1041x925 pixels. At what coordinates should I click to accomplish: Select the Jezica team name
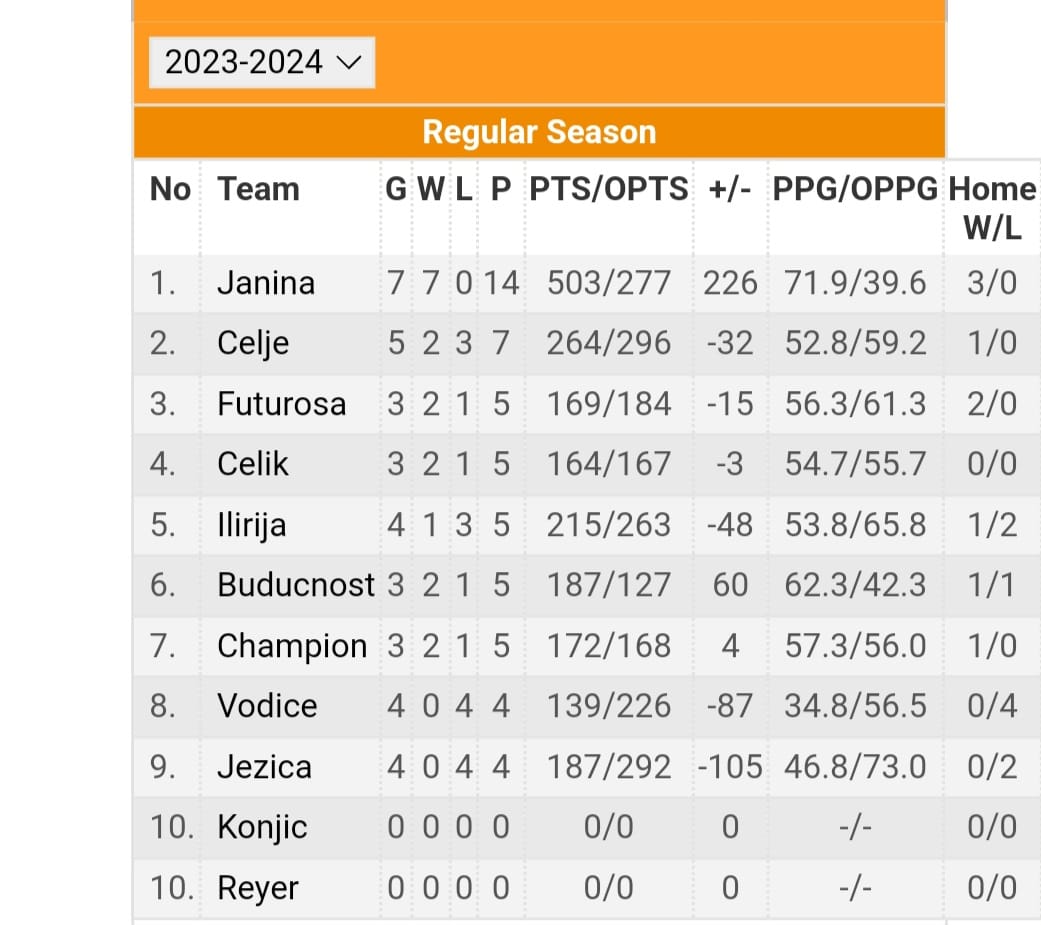(x=264, y=767)
